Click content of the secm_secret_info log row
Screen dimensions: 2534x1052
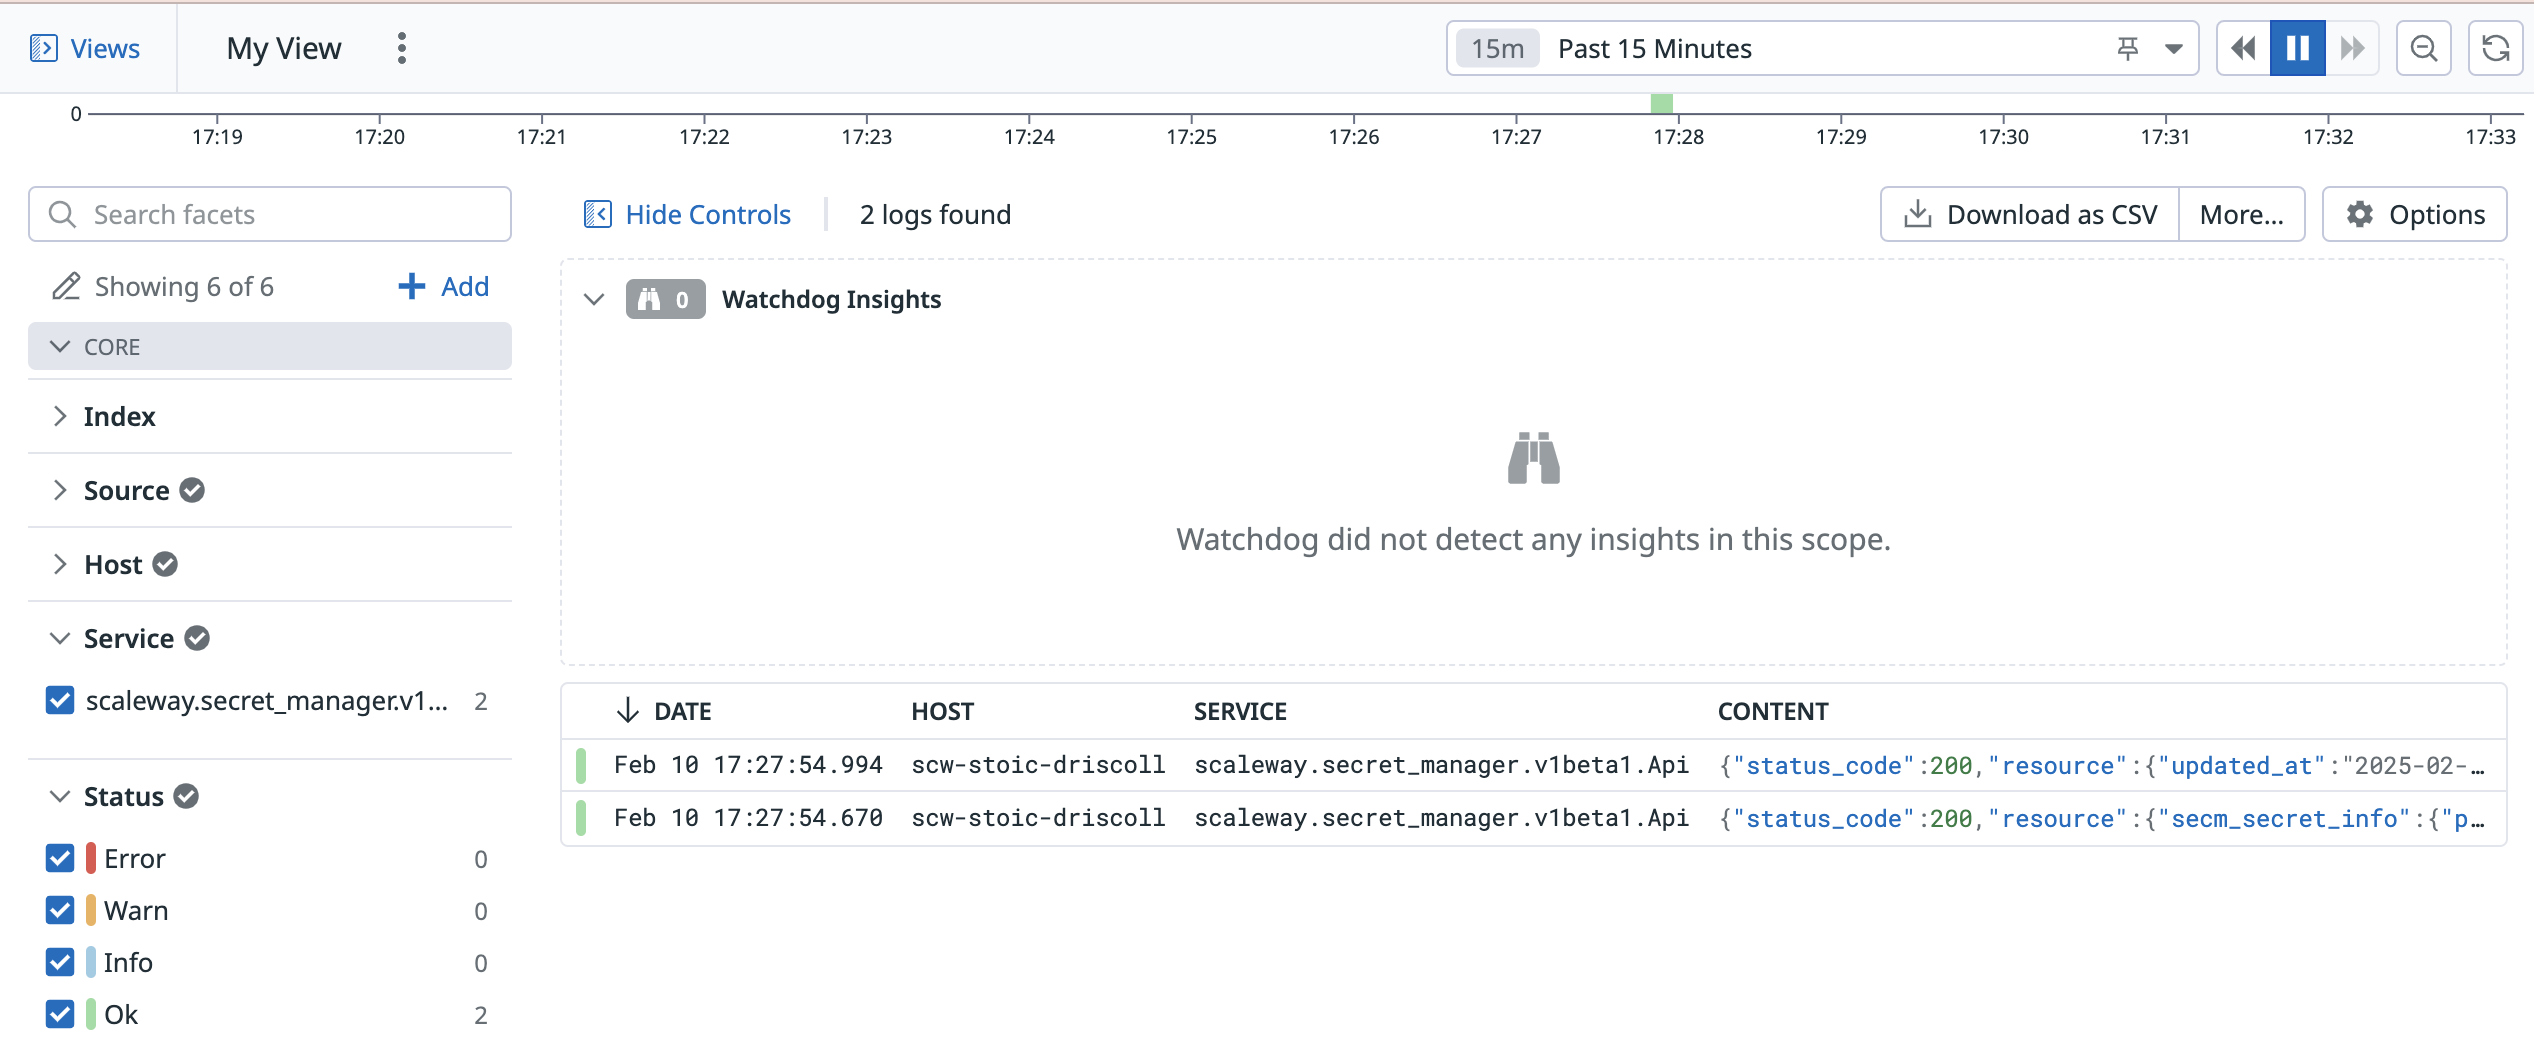(2102, 818)
